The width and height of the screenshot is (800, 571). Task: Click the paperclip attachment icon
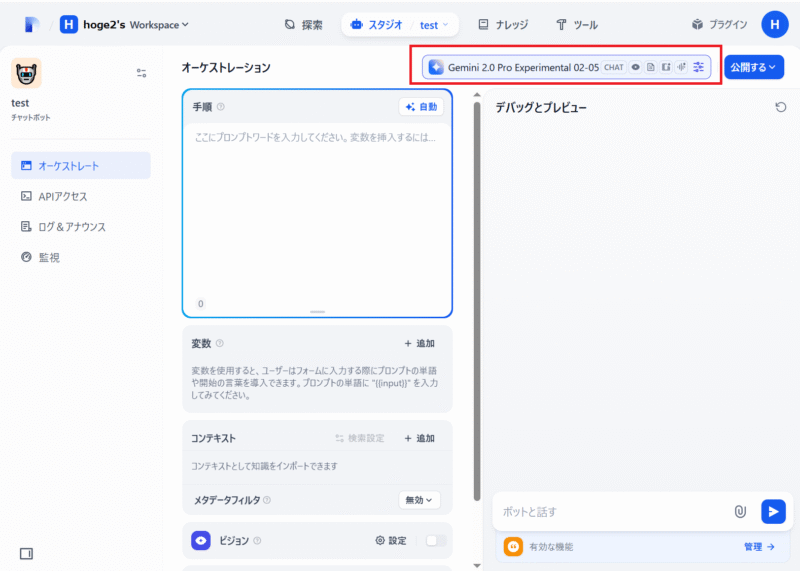tap(740, 511)
